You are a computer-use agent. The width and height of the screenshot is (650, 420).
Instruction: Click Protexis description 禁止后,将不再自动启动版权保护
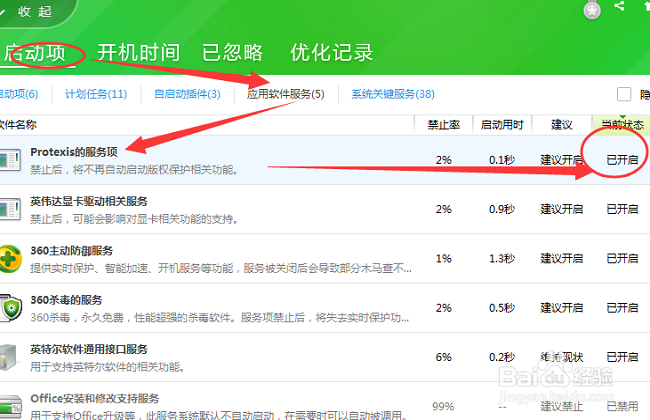(x=134, y=170)
